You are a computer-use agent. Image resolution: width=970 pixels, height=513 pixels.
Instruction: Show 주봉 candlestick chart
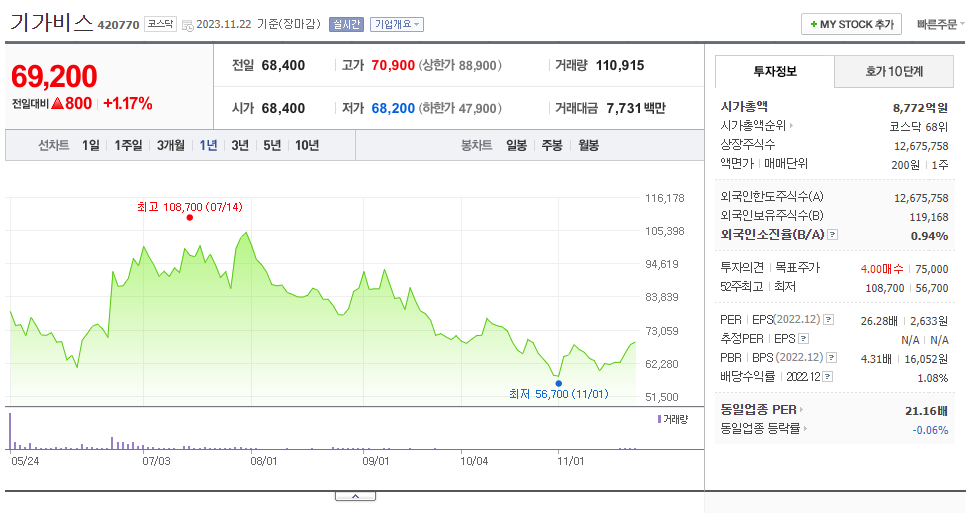[x=552, y=145]
